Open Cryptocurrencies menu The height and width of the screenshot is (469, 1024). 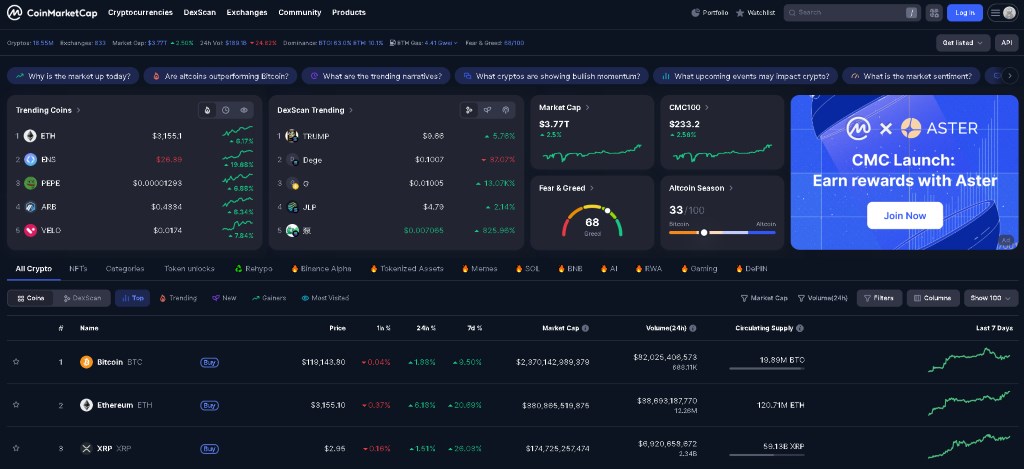point(140,12)
